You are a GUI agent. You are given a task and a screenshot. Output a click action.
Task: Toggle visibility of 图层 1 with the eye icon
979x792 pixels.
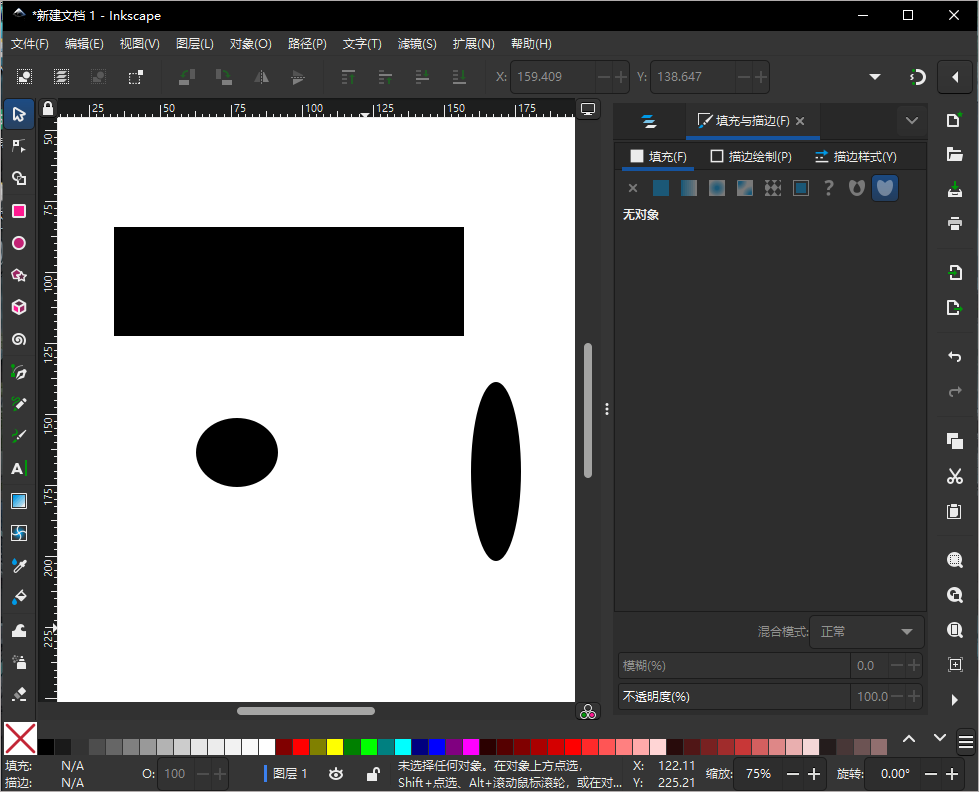[x=335, y=773]
